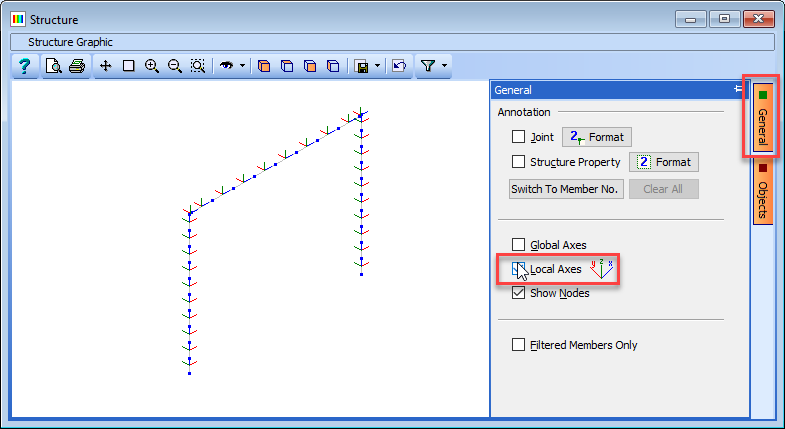785x429 pixels.
Task: Click the Clear All button
Action: 664,189
